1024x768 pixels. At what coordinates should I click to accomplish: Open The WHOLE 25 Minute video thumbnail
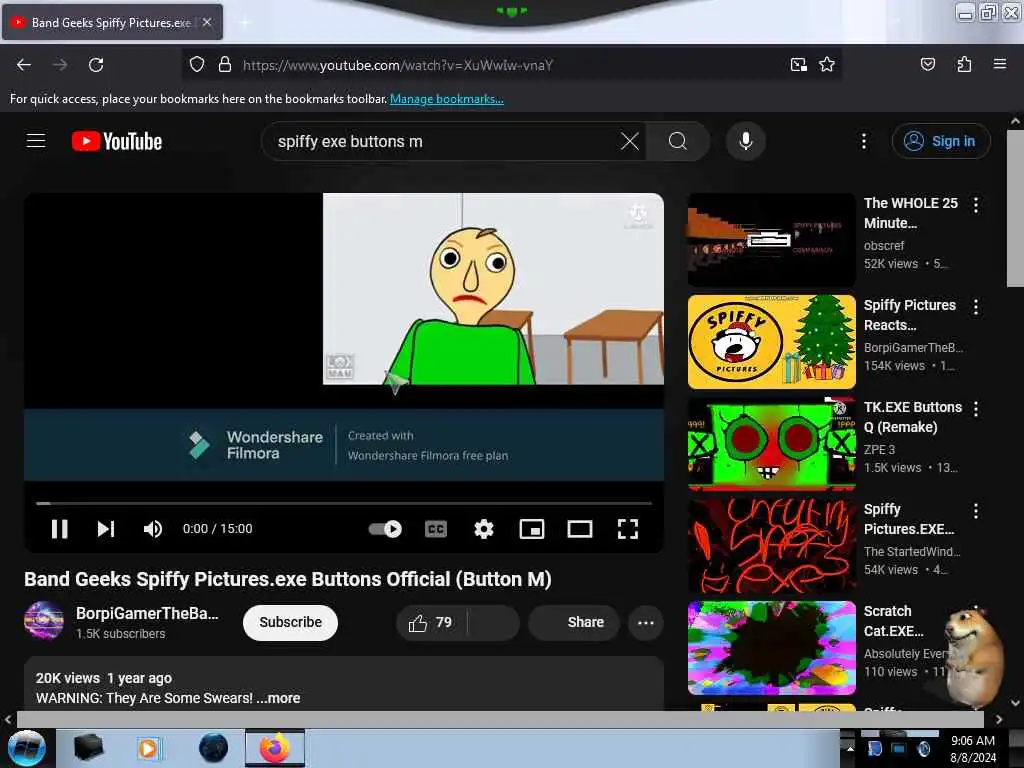771,240
